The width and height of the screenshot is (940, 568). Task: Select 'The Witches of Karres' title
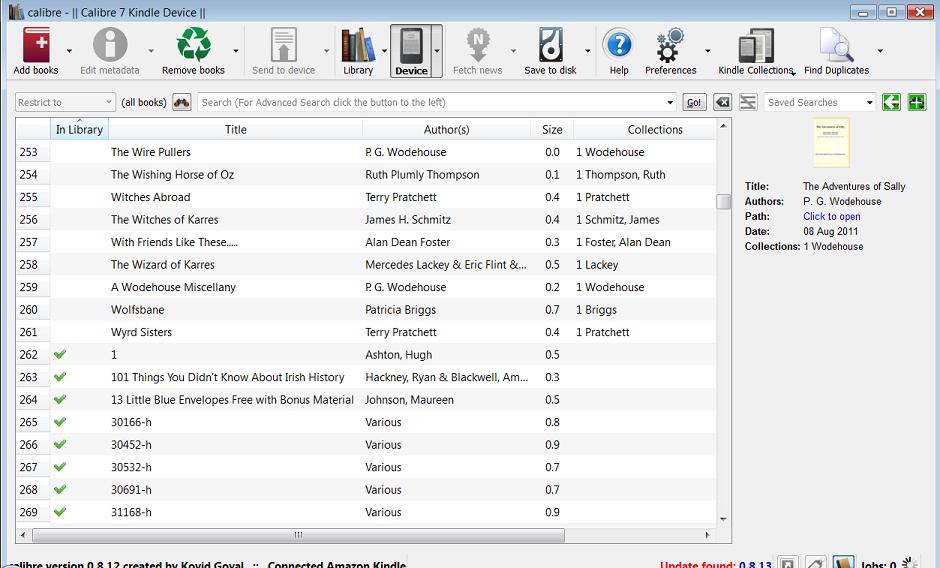click(x=164, y=220)
